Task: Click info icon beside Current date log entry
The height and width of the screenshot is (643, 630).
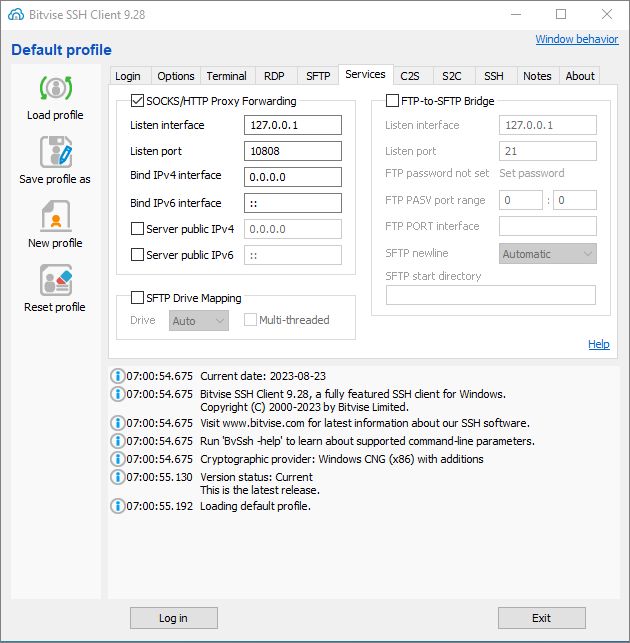Action: click(117, 376)
